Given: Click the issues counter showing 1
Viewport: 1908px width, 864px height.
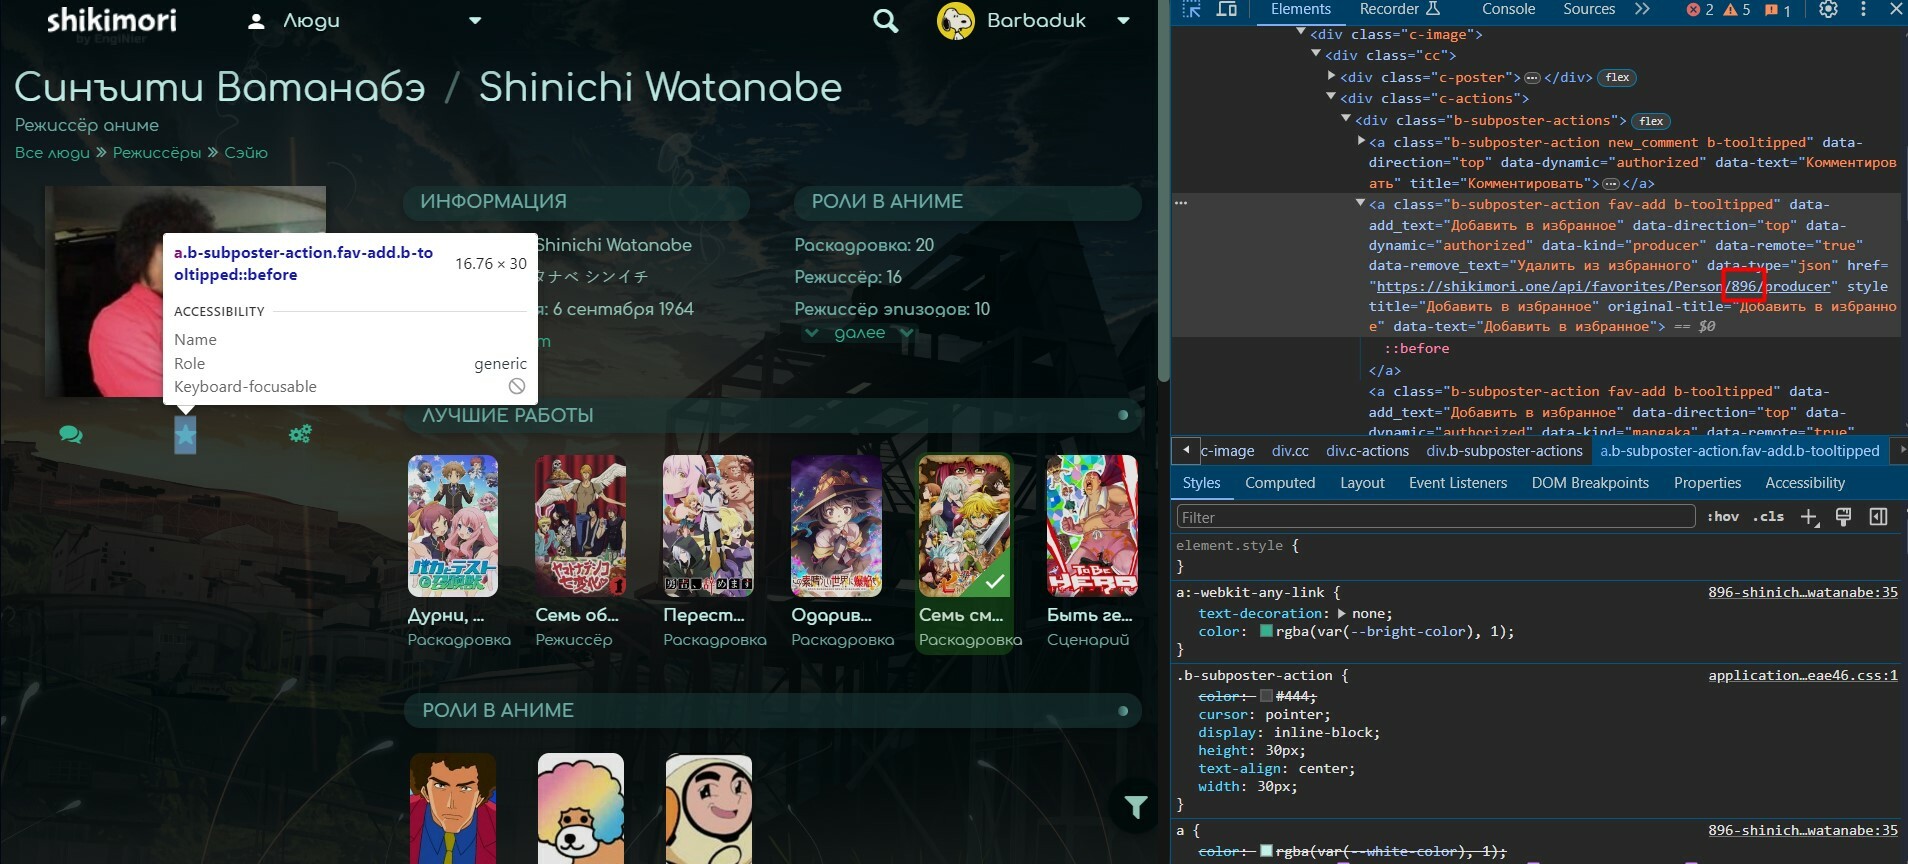Looking at the screenshot, I should point(1777,10).
